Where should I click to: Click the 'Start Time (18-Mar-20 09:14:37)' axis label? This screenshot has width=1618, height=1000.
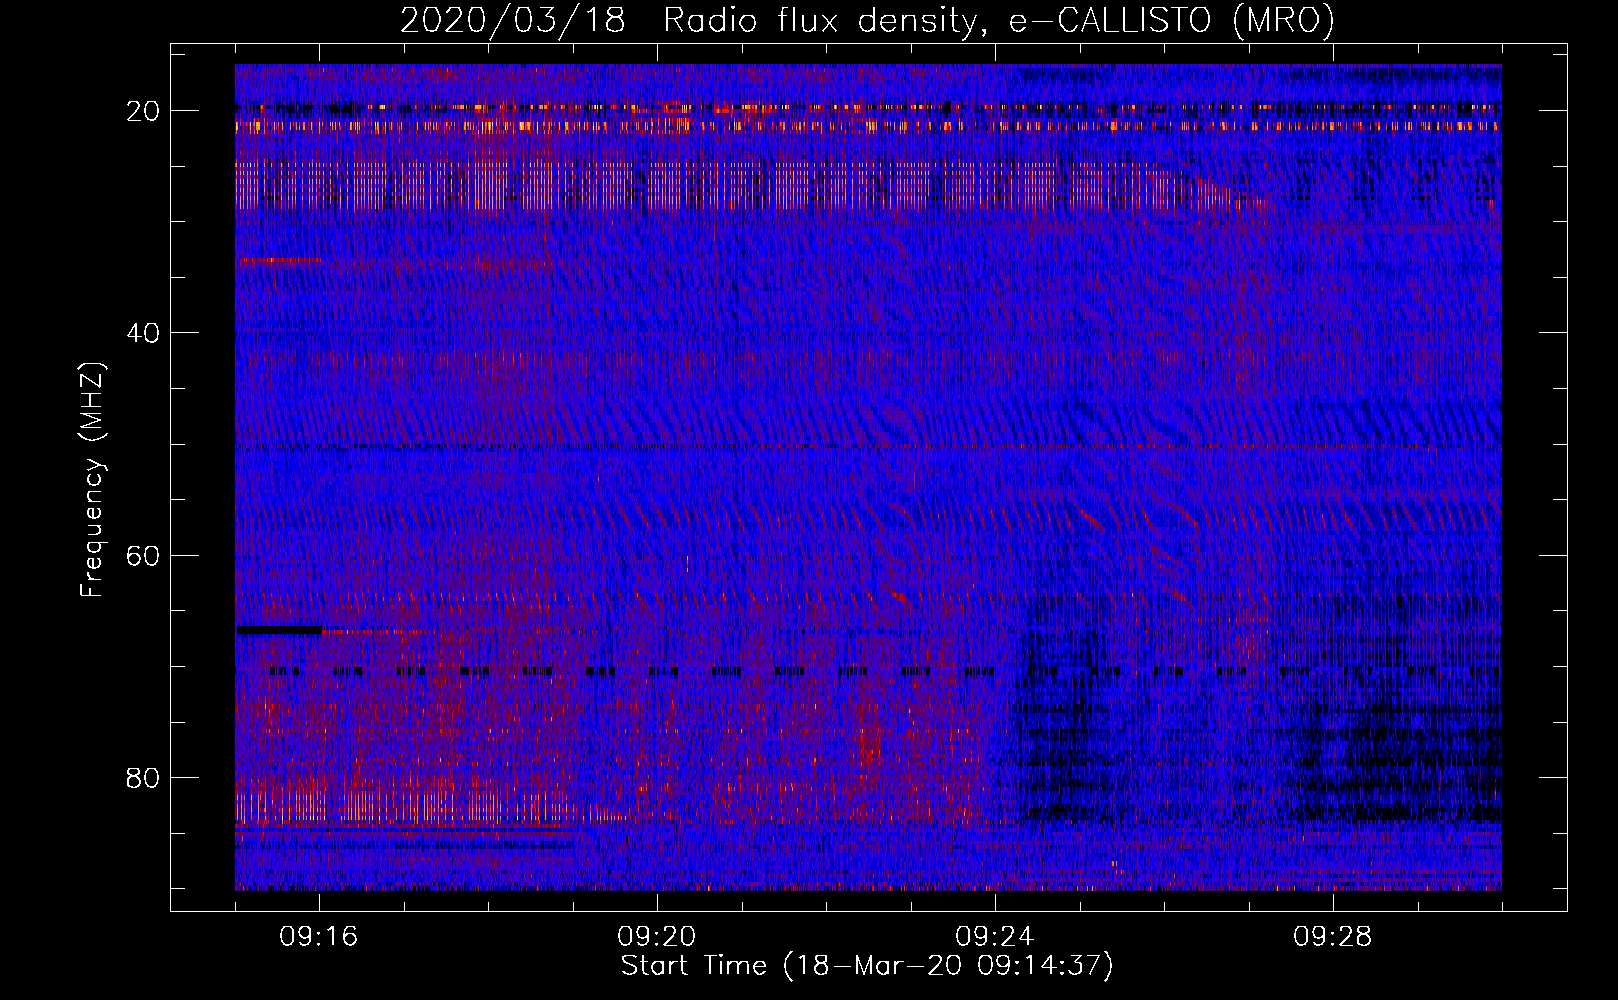[867, 966]
